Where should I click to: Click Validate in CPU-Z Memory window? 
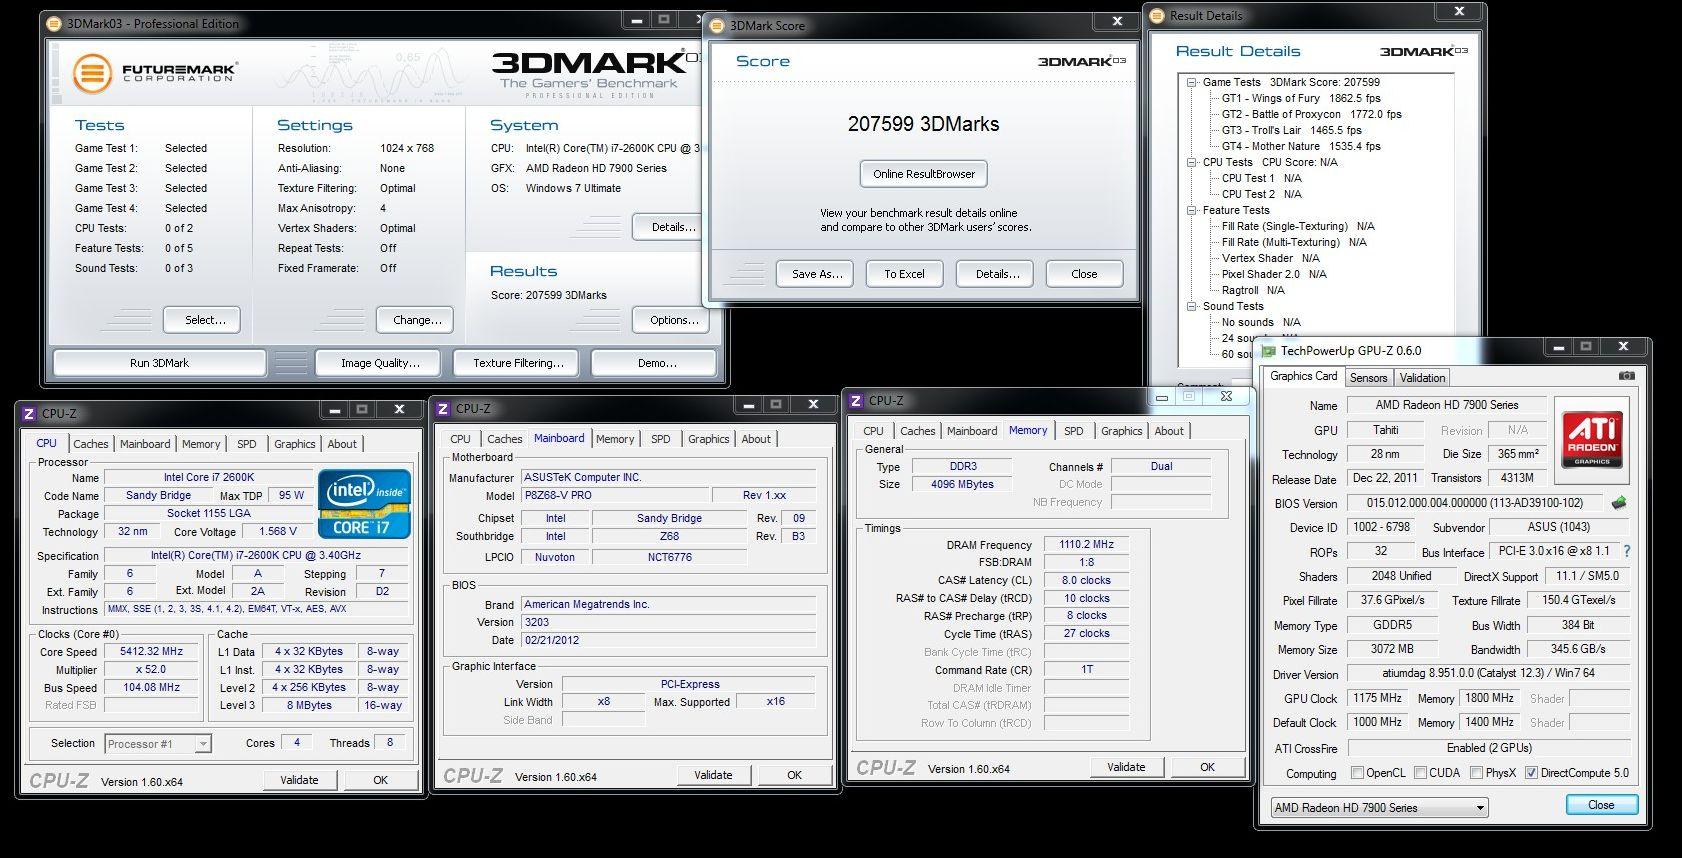pyautogui.click(x=1126, y=767)
